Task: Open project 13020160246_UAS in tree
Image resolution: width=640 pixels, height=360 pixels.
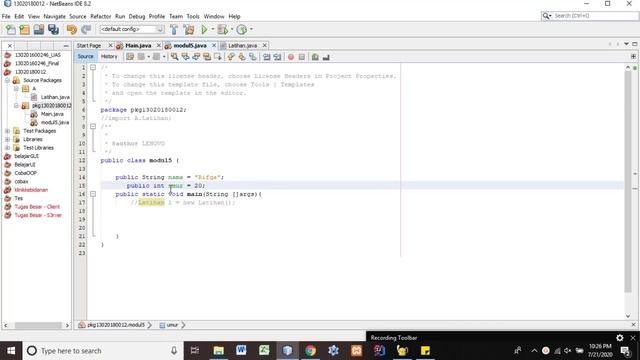Action: (x=37, y=55)
